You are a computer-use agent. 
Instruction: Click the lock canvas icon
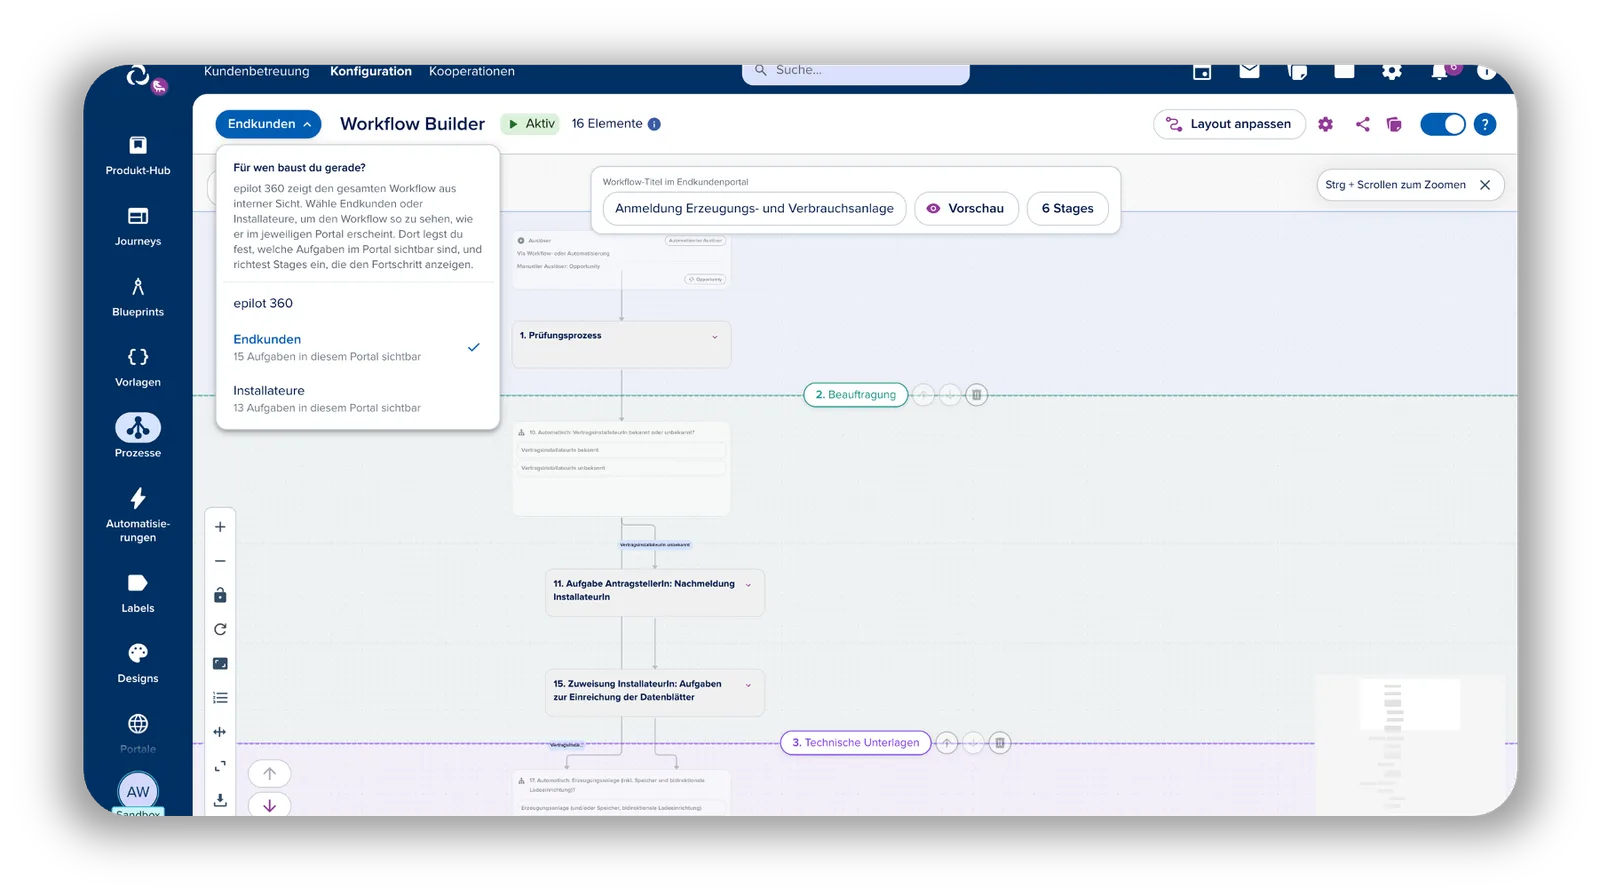(x=220, y=595)
